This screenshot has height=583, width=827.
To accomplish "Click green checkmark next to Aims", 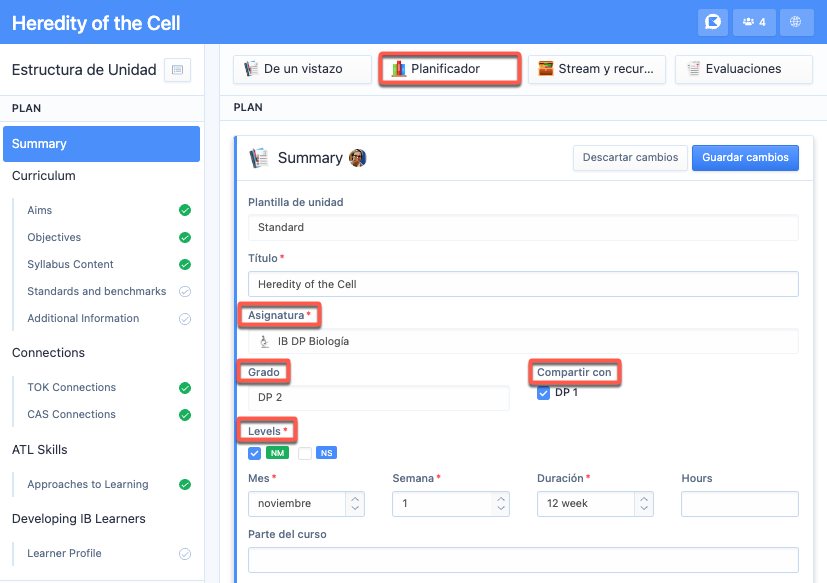I will [184, 211].
